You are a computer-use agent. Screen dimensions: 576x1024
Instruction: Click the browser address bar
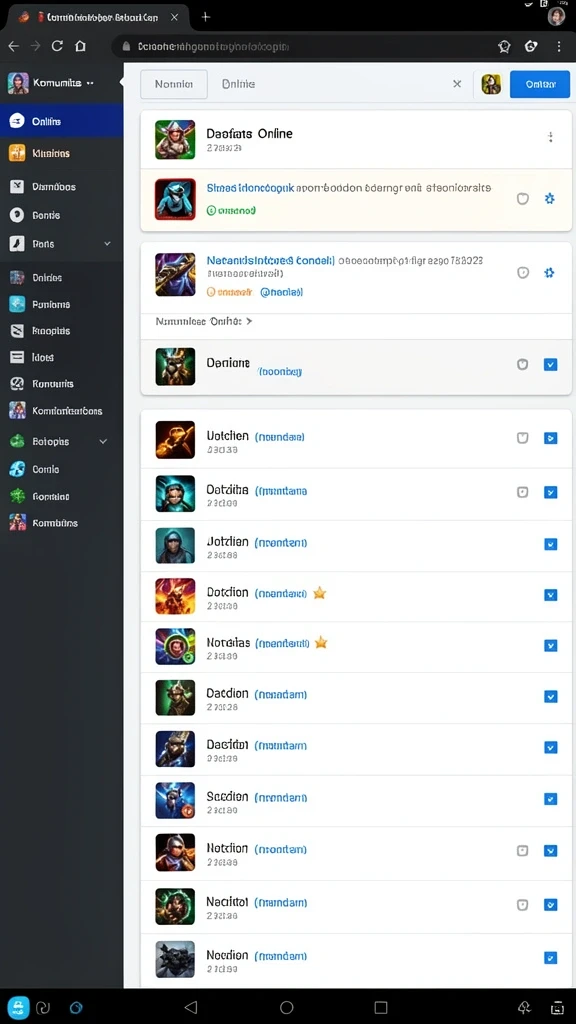(300, 46)
